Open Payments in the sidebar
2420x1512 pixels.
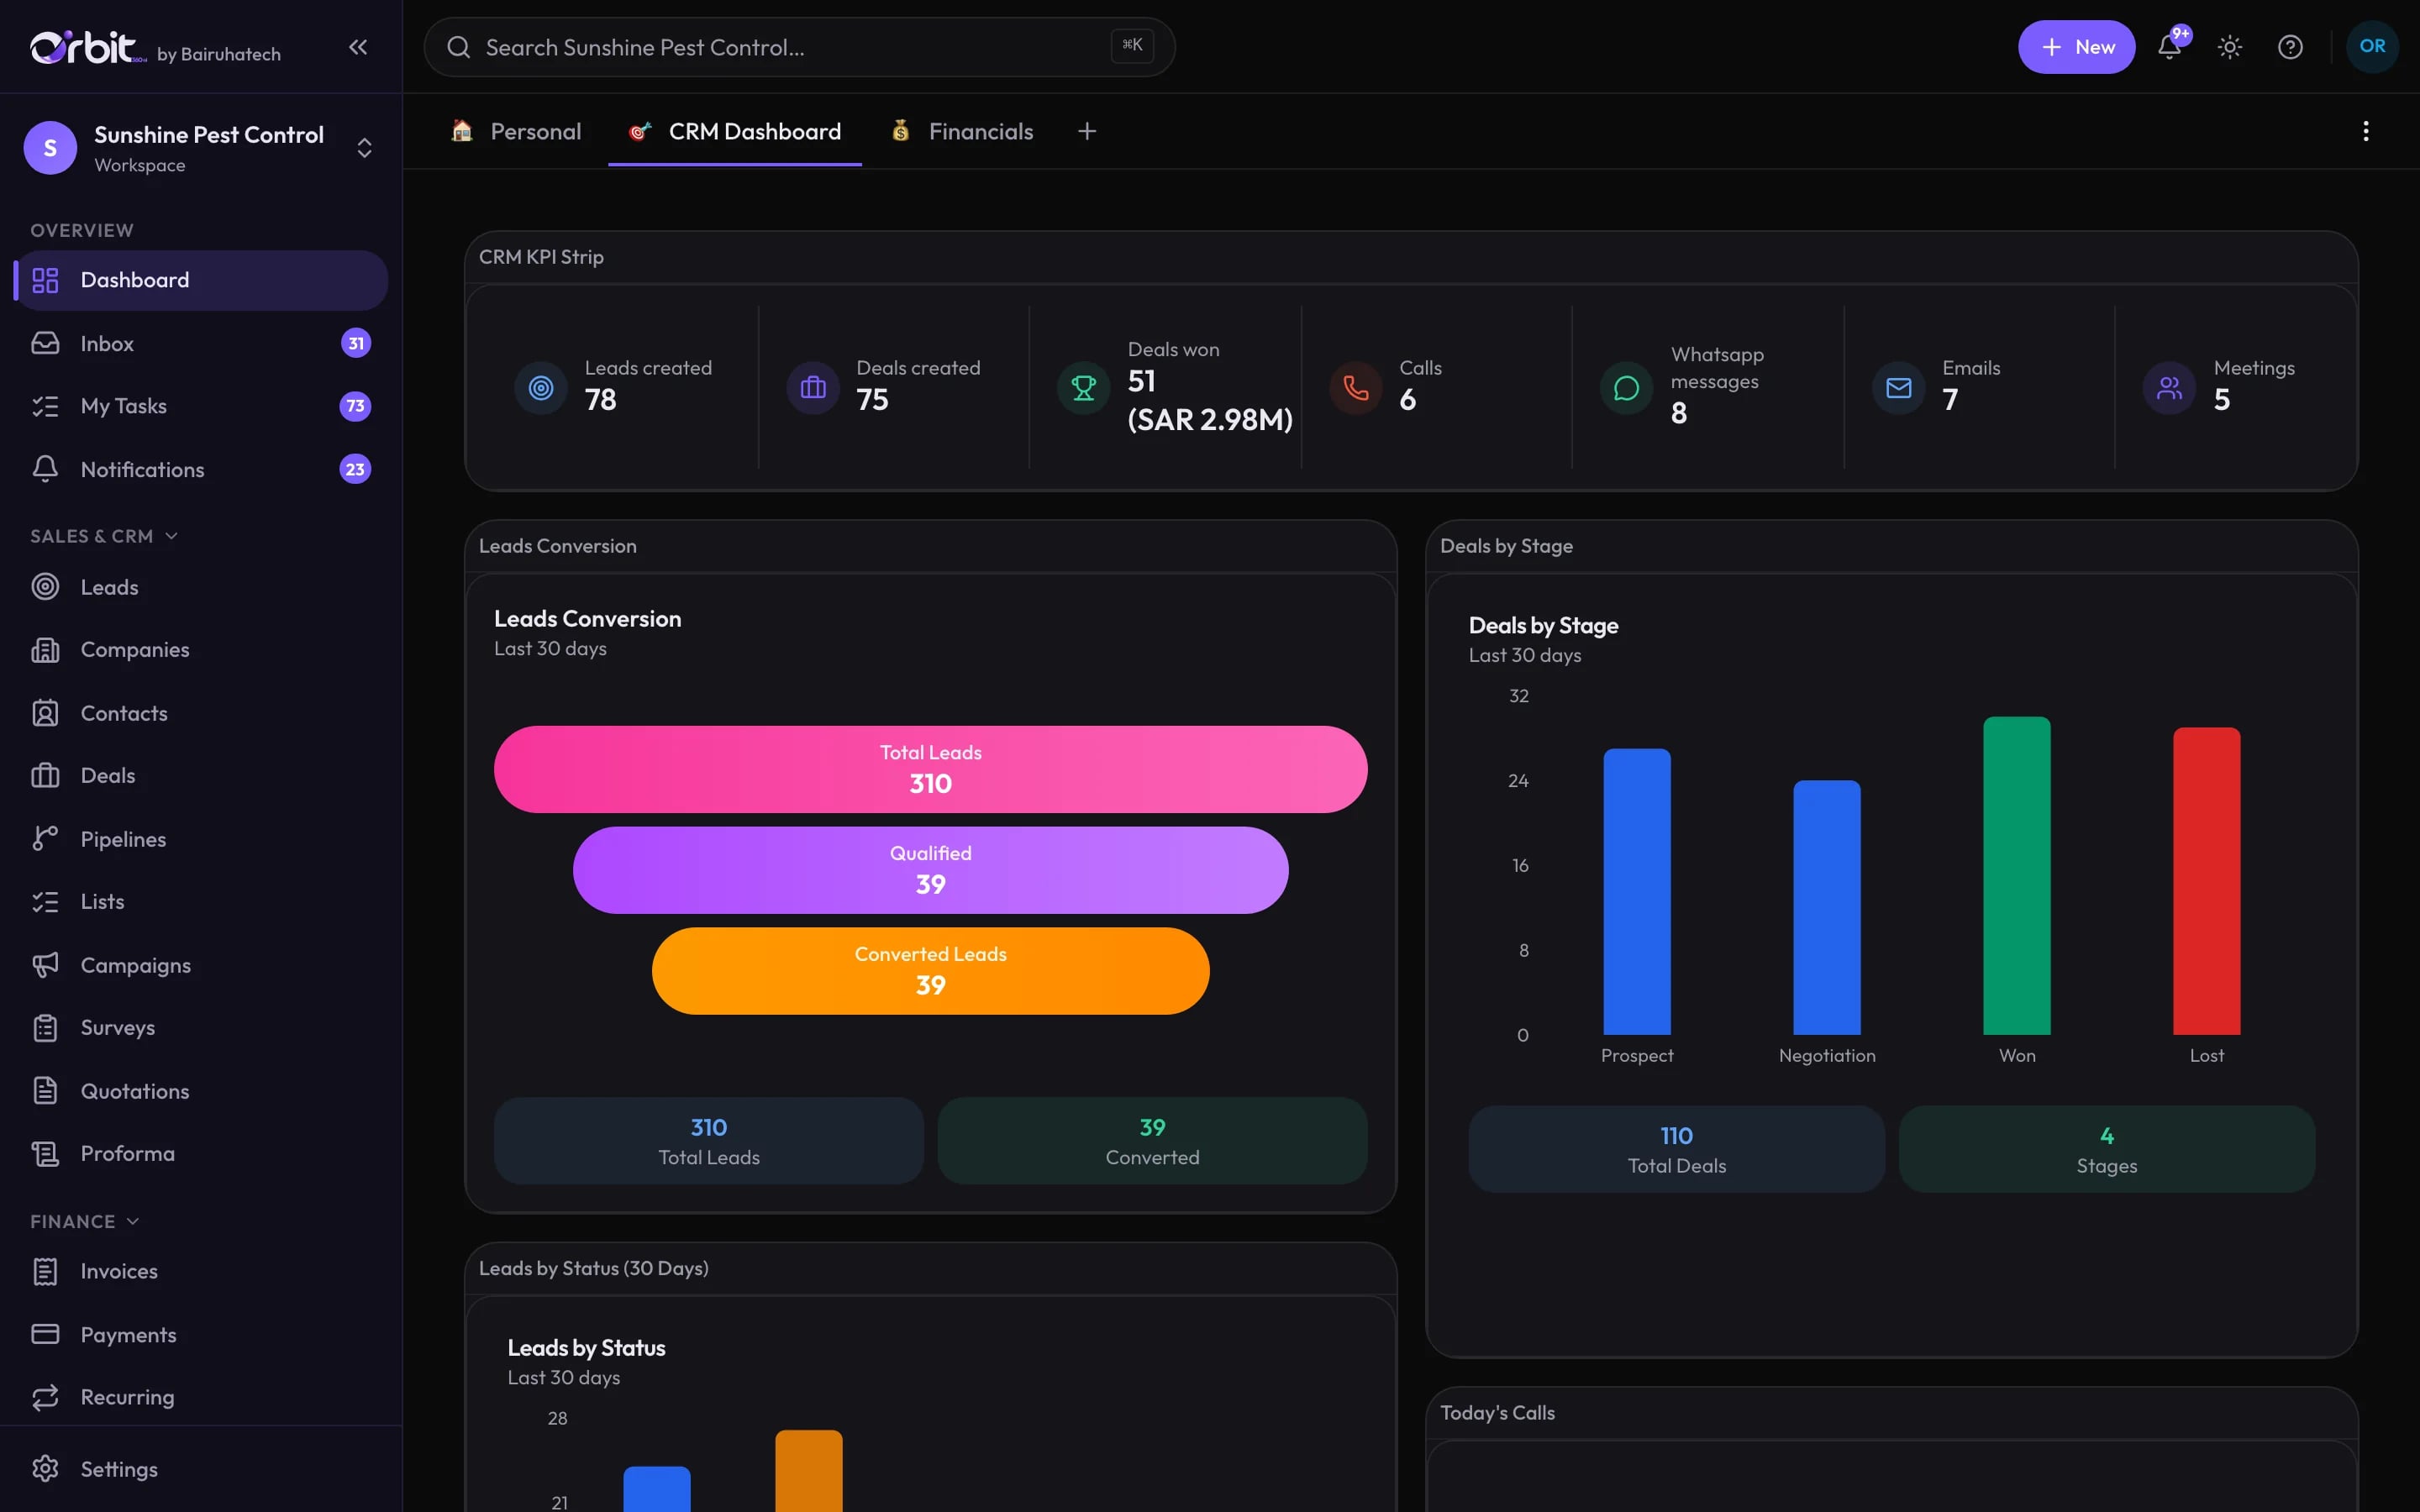coord(200,1334)
